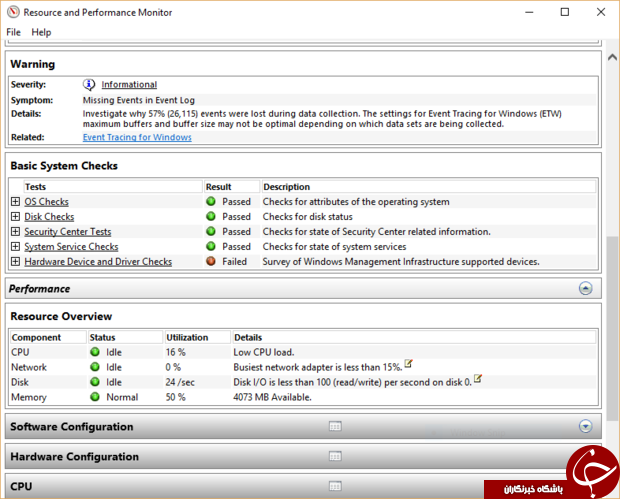This screenshot has height=499, width=620.
Task: Click the Hardware Configuration table icon
Action: pos(335,457)
